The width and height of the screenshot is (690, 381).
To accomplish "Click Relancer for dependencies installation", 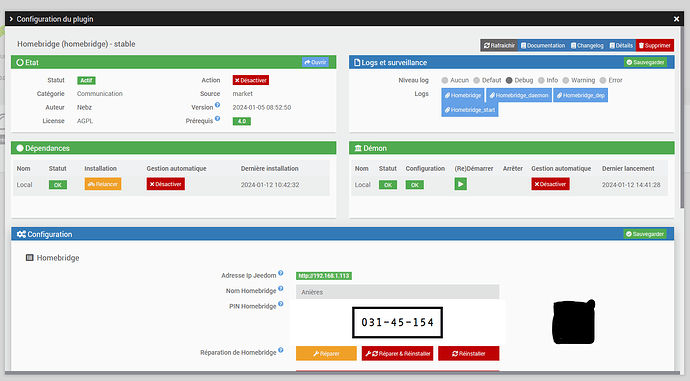I will point(103,184).
